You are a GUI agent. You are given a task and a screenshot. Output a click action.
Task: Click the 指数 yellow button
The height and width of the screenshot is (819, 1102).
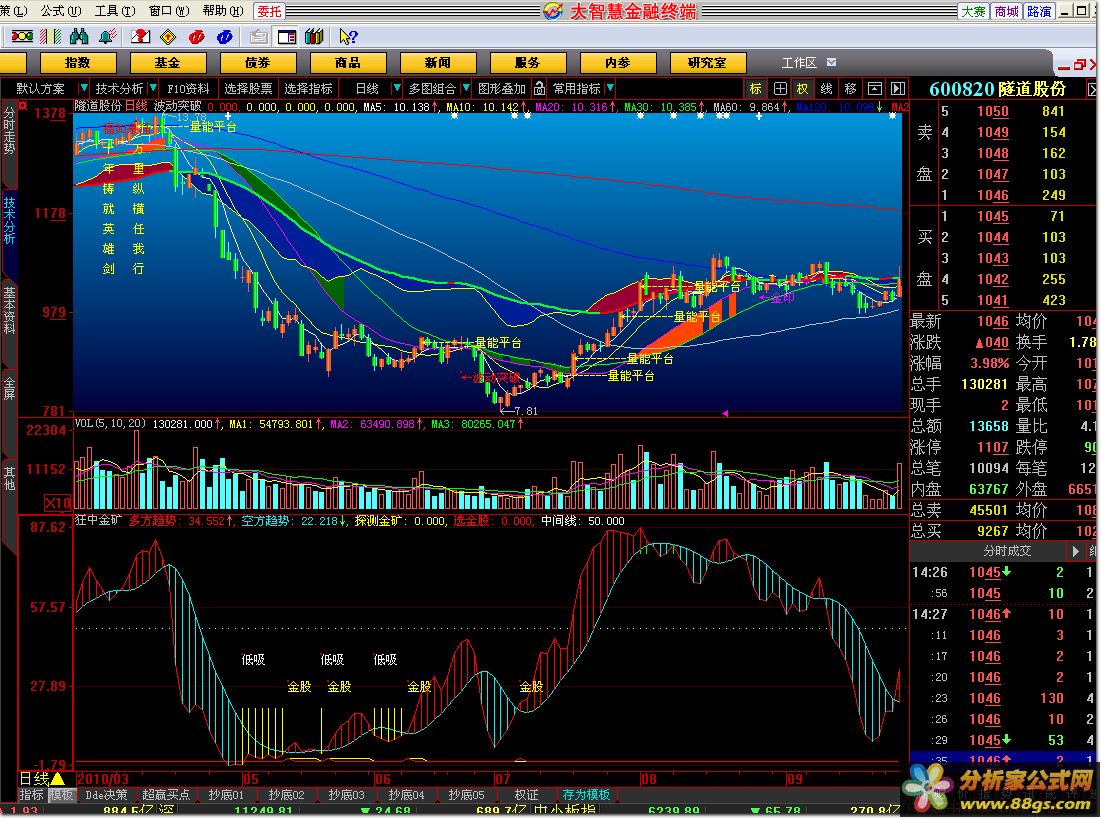click(x=77, y=63)
